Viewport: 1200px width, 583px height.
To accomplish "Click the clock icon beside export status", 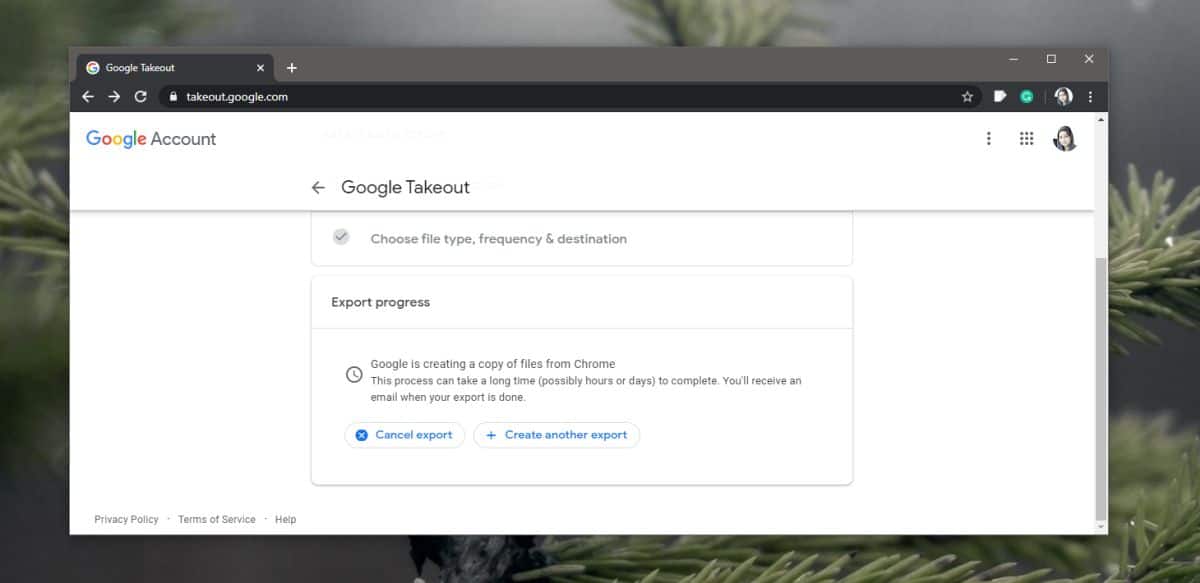I will click(354, 375).
